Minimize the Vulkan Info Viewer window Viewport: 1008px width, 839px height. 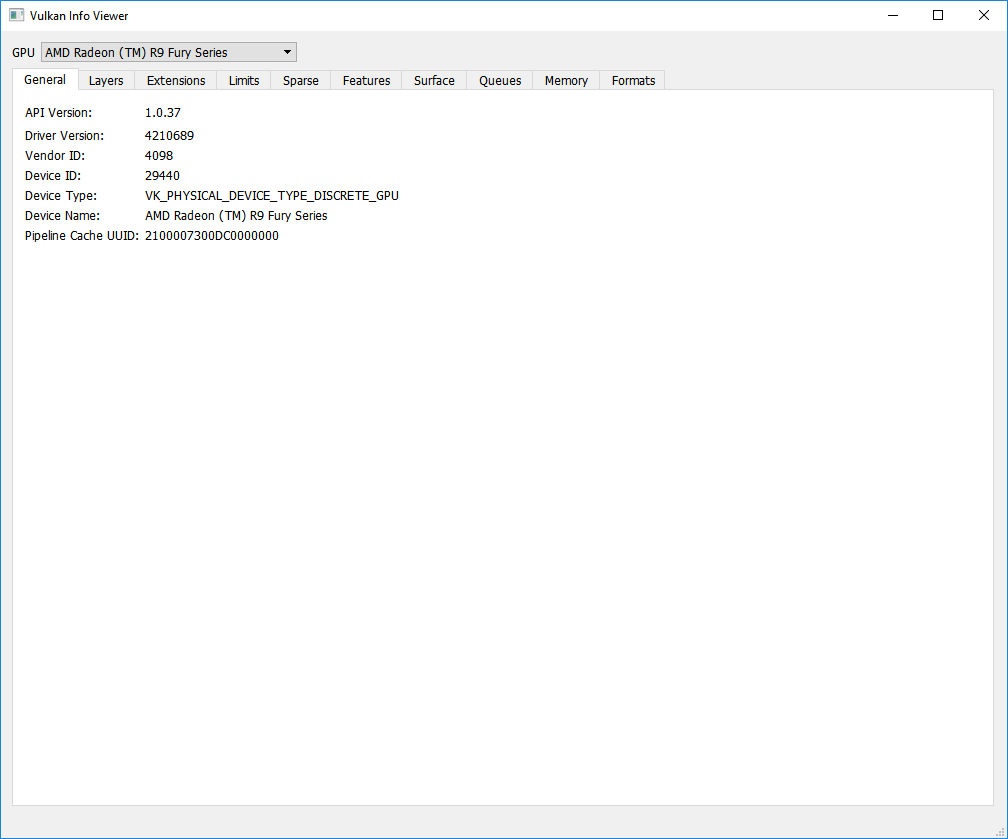point(893,15)
